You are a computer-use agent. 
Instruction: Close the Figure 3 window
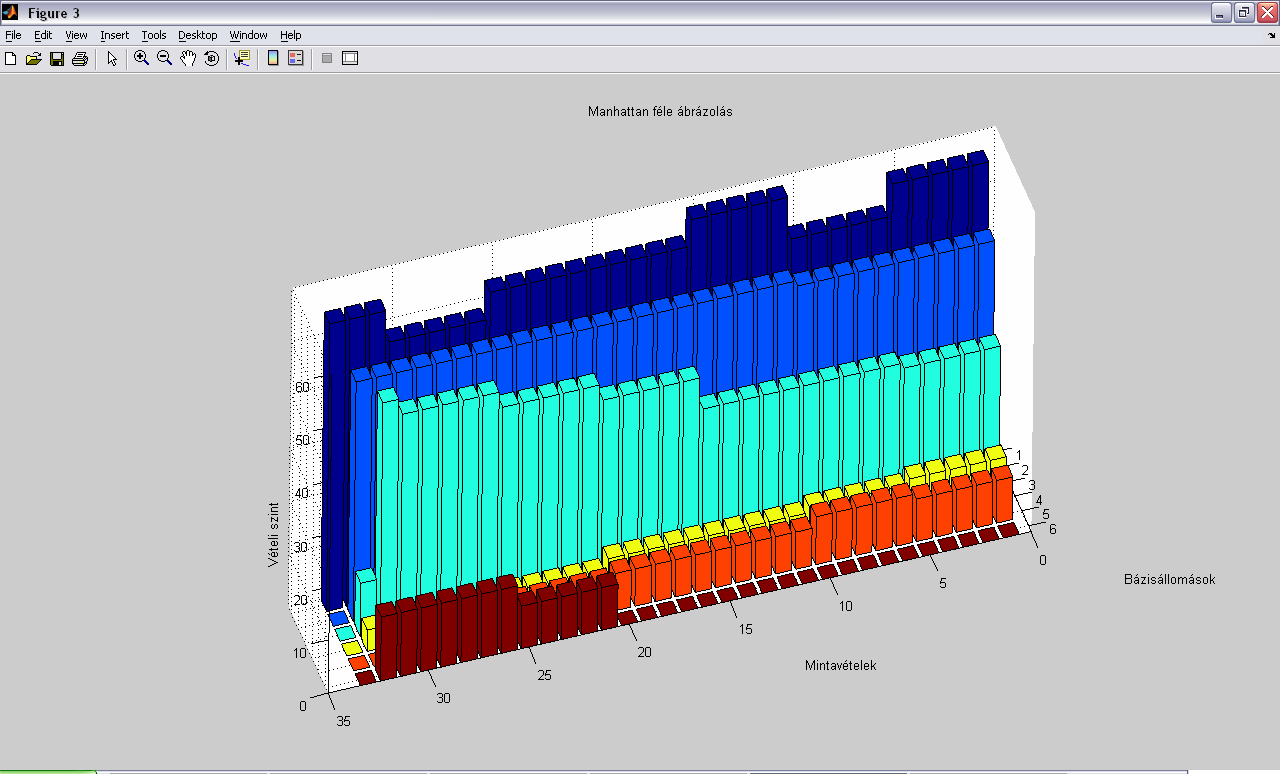(x=1267, y=13)
